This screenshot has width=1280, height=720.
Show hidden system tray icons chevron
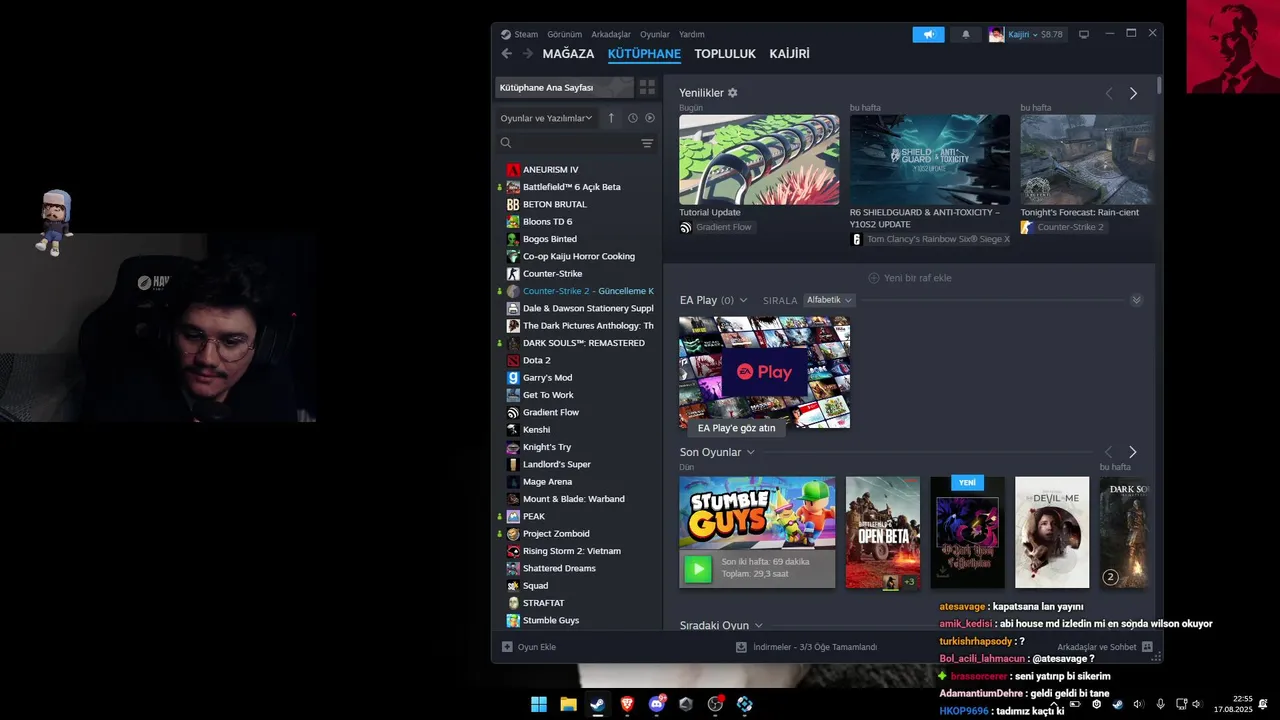1054,704
